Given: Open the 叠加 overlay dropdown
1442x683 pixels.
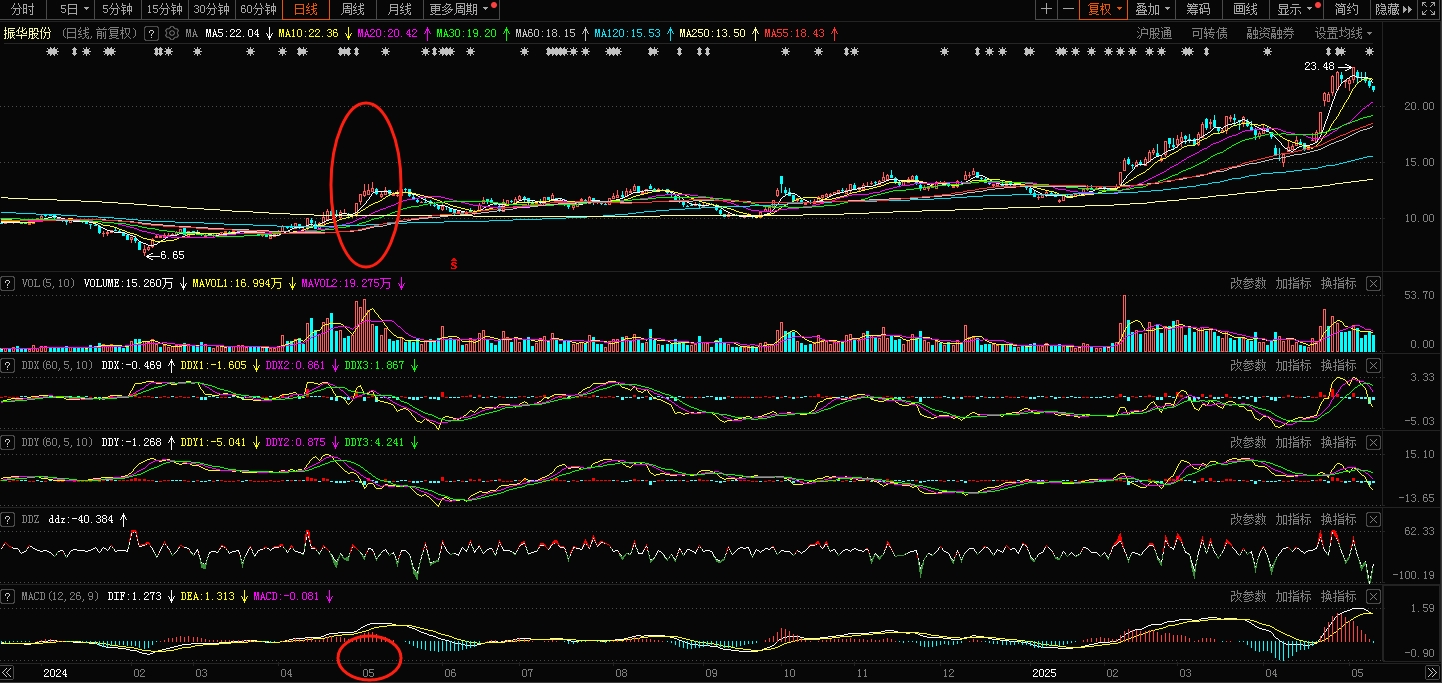Looking at the screenshot, I should pyautogui.click(x=1152, y=9).
